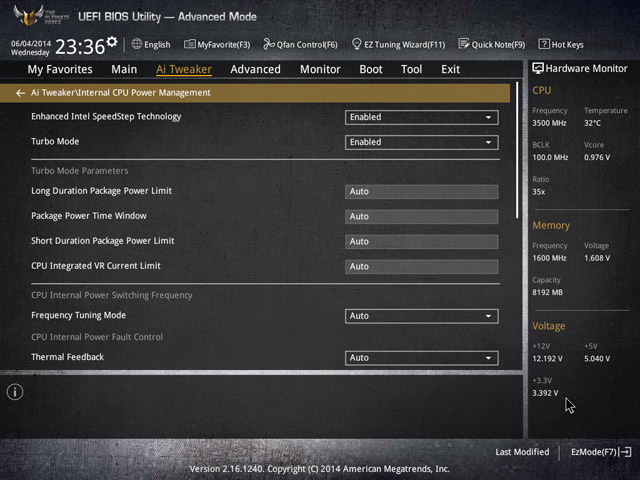The height and width of the screenshot is (480, 640).
Task: Click the settings gear next to the clock
Action: [x=112, y=42]
